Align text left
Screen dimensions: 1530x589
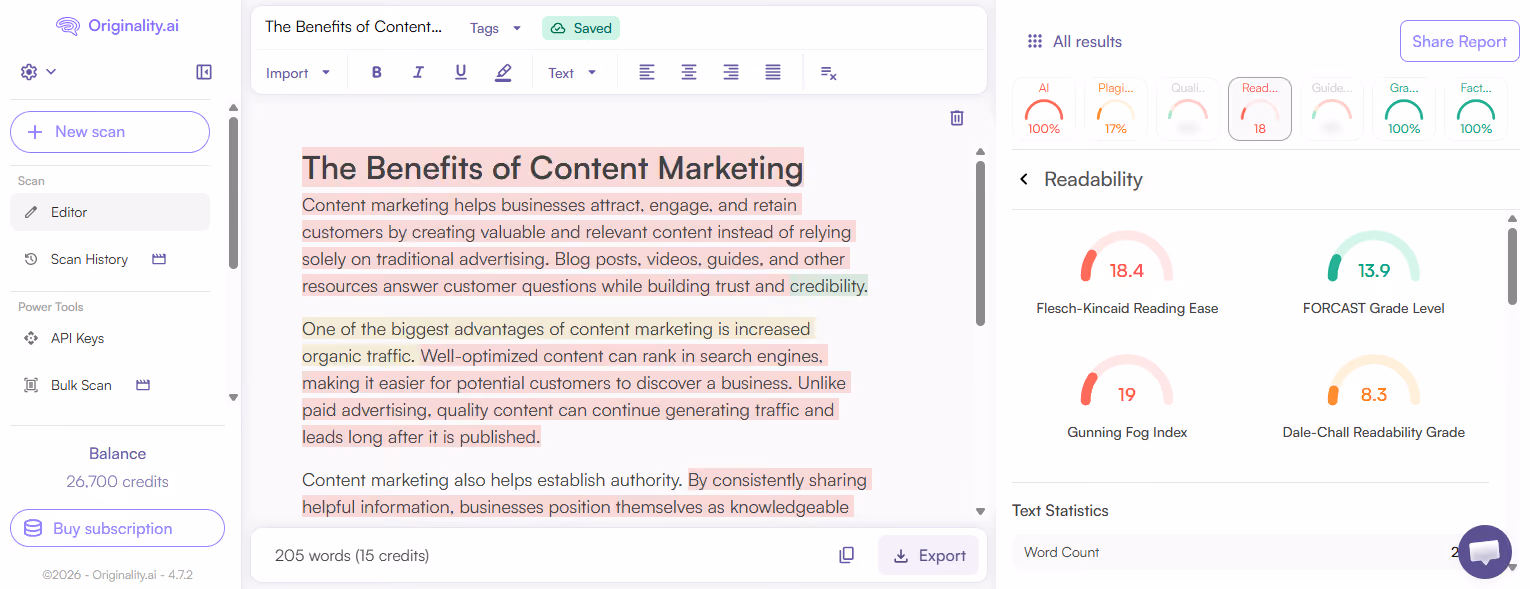point(647,73)
